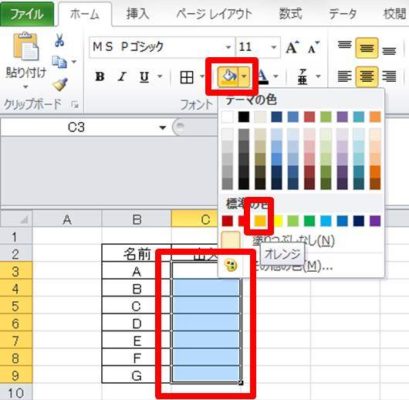The width and height of the screenshot is (409, 400).
Task: Pick the Orange standard color
Action: (x=260, y=221)
